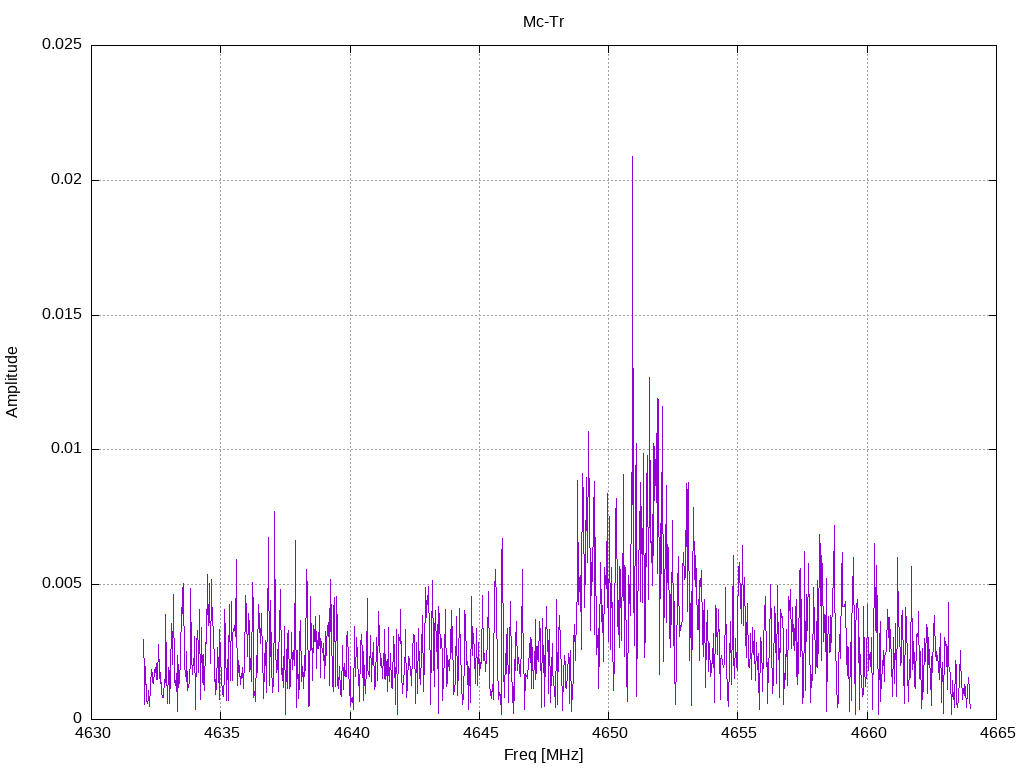Screen dimensions: 1024x768
Task: Click the 0.015 y-axis tick label
Action: click(60, 315)
